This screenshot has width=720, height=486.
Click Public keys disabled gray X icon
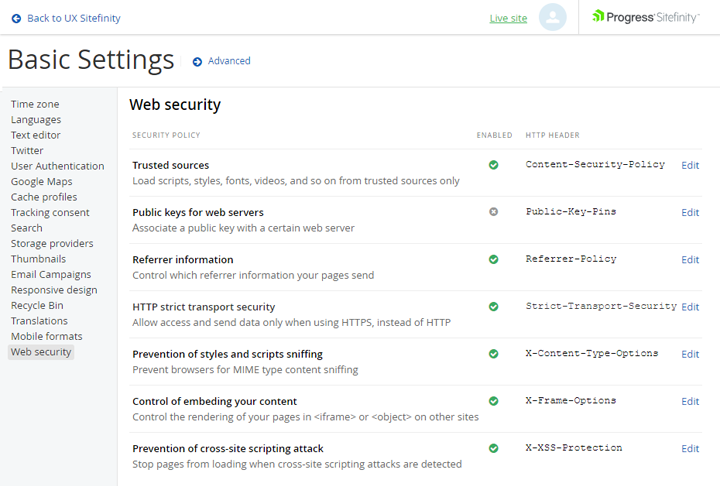pos(494,212)
